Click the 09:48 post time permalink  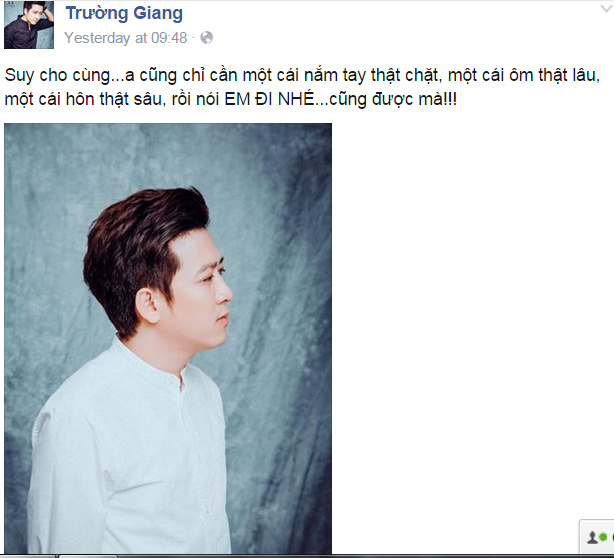pos(126,38)
